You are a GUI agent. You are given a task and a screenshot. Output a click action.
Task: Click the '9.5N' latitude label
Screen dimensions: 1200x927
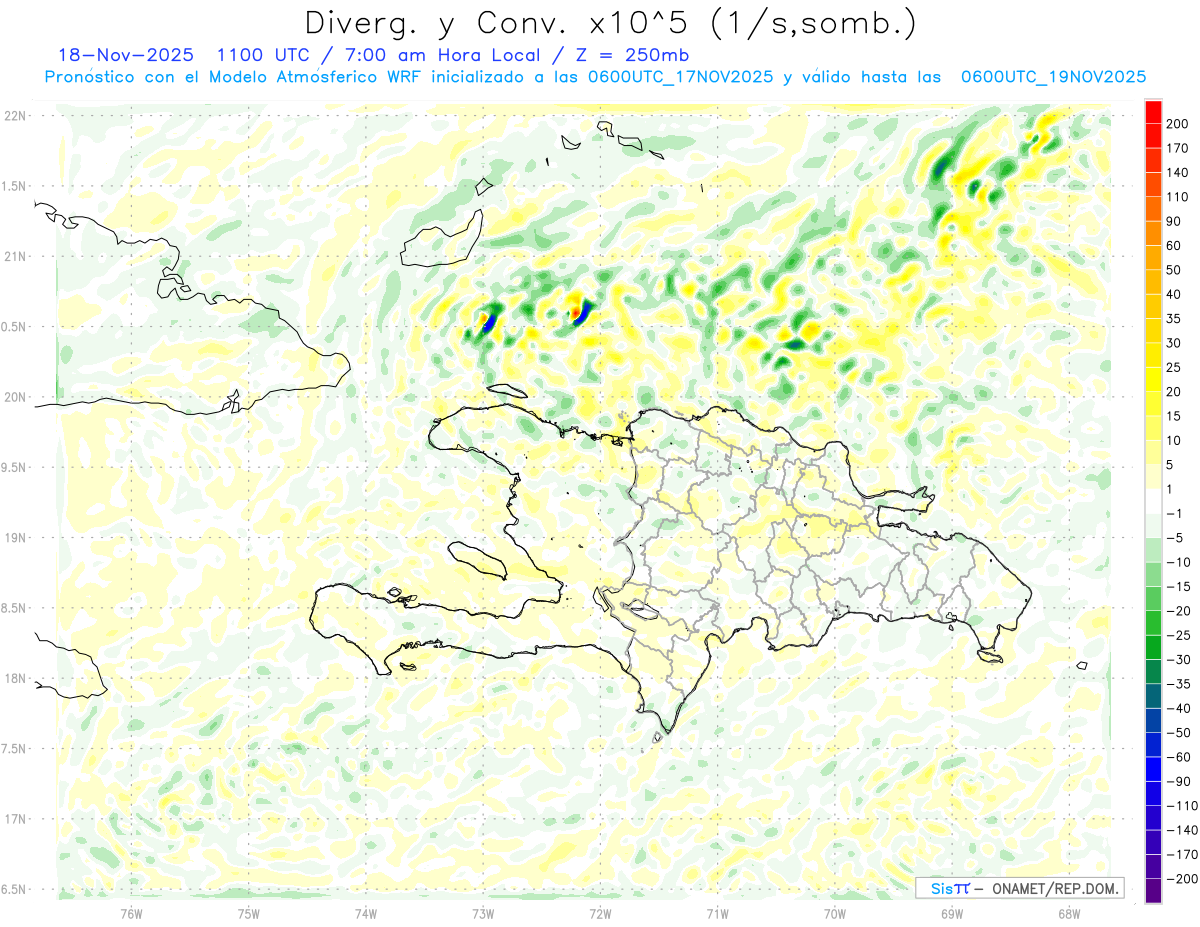(x=15, y=468)
